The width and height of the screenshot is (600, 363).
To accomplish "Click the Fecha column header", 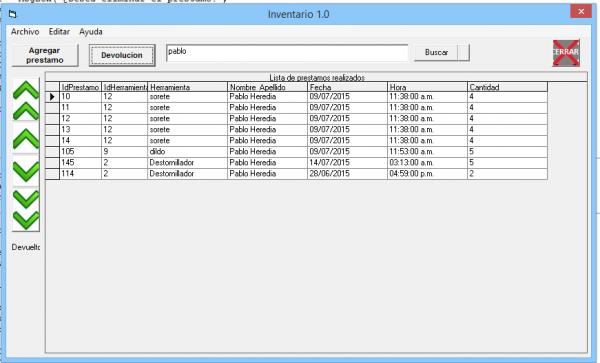I will (347, 87).
